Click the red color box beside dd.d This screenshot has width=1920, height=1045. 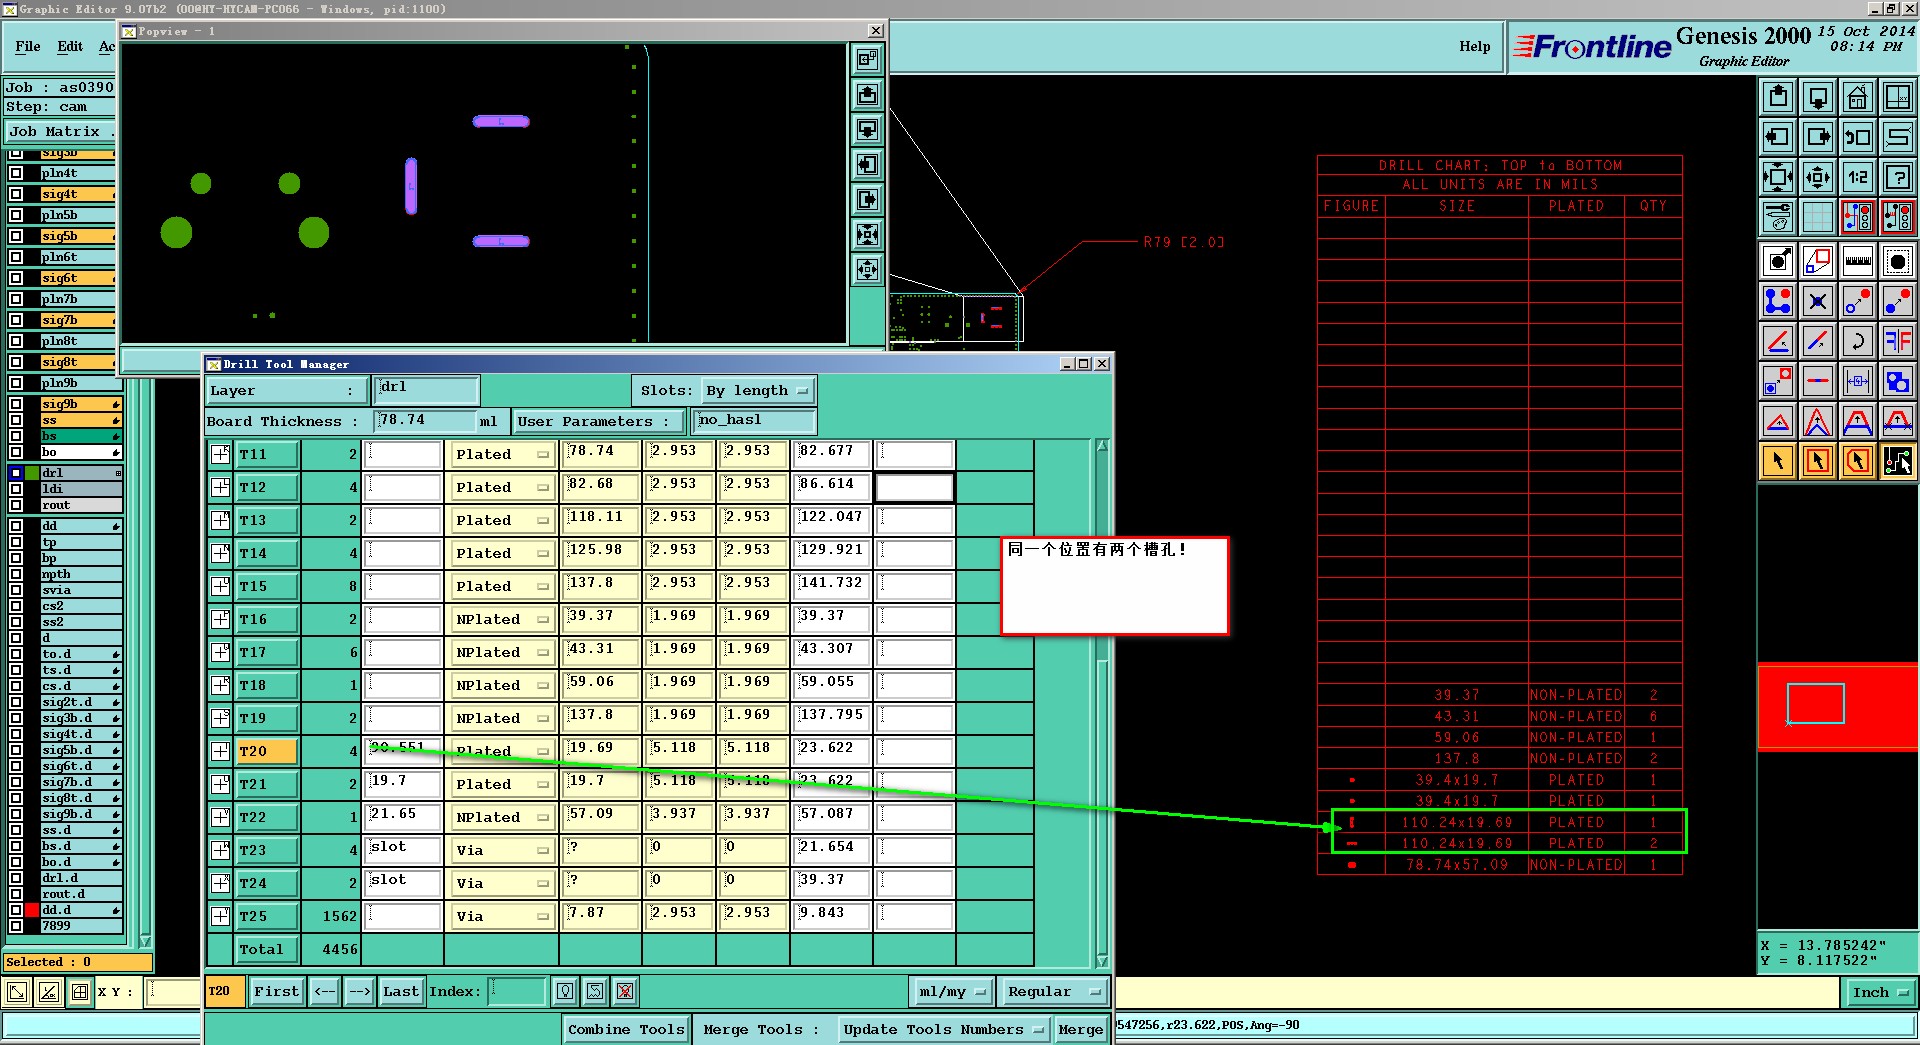[x=32, y=910]
